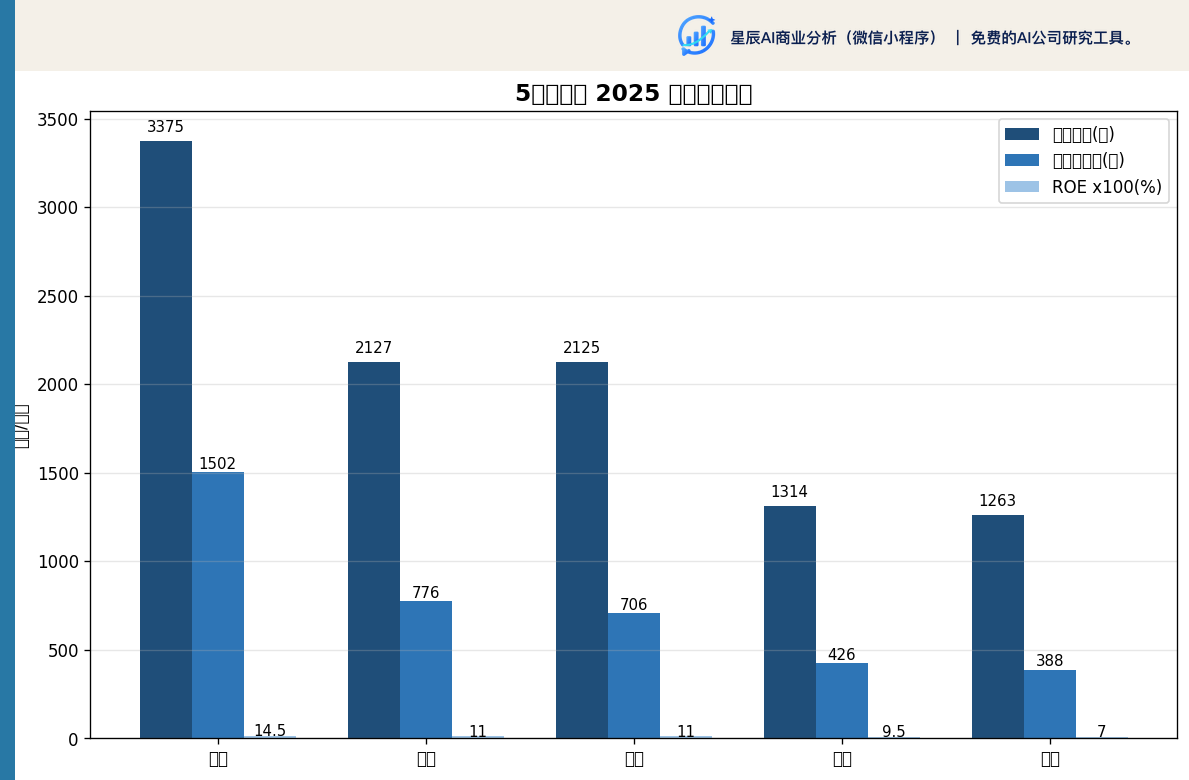Click the bar value label 7
1189x780 pixels.
pyautogui.click(x=1101, y=731)
